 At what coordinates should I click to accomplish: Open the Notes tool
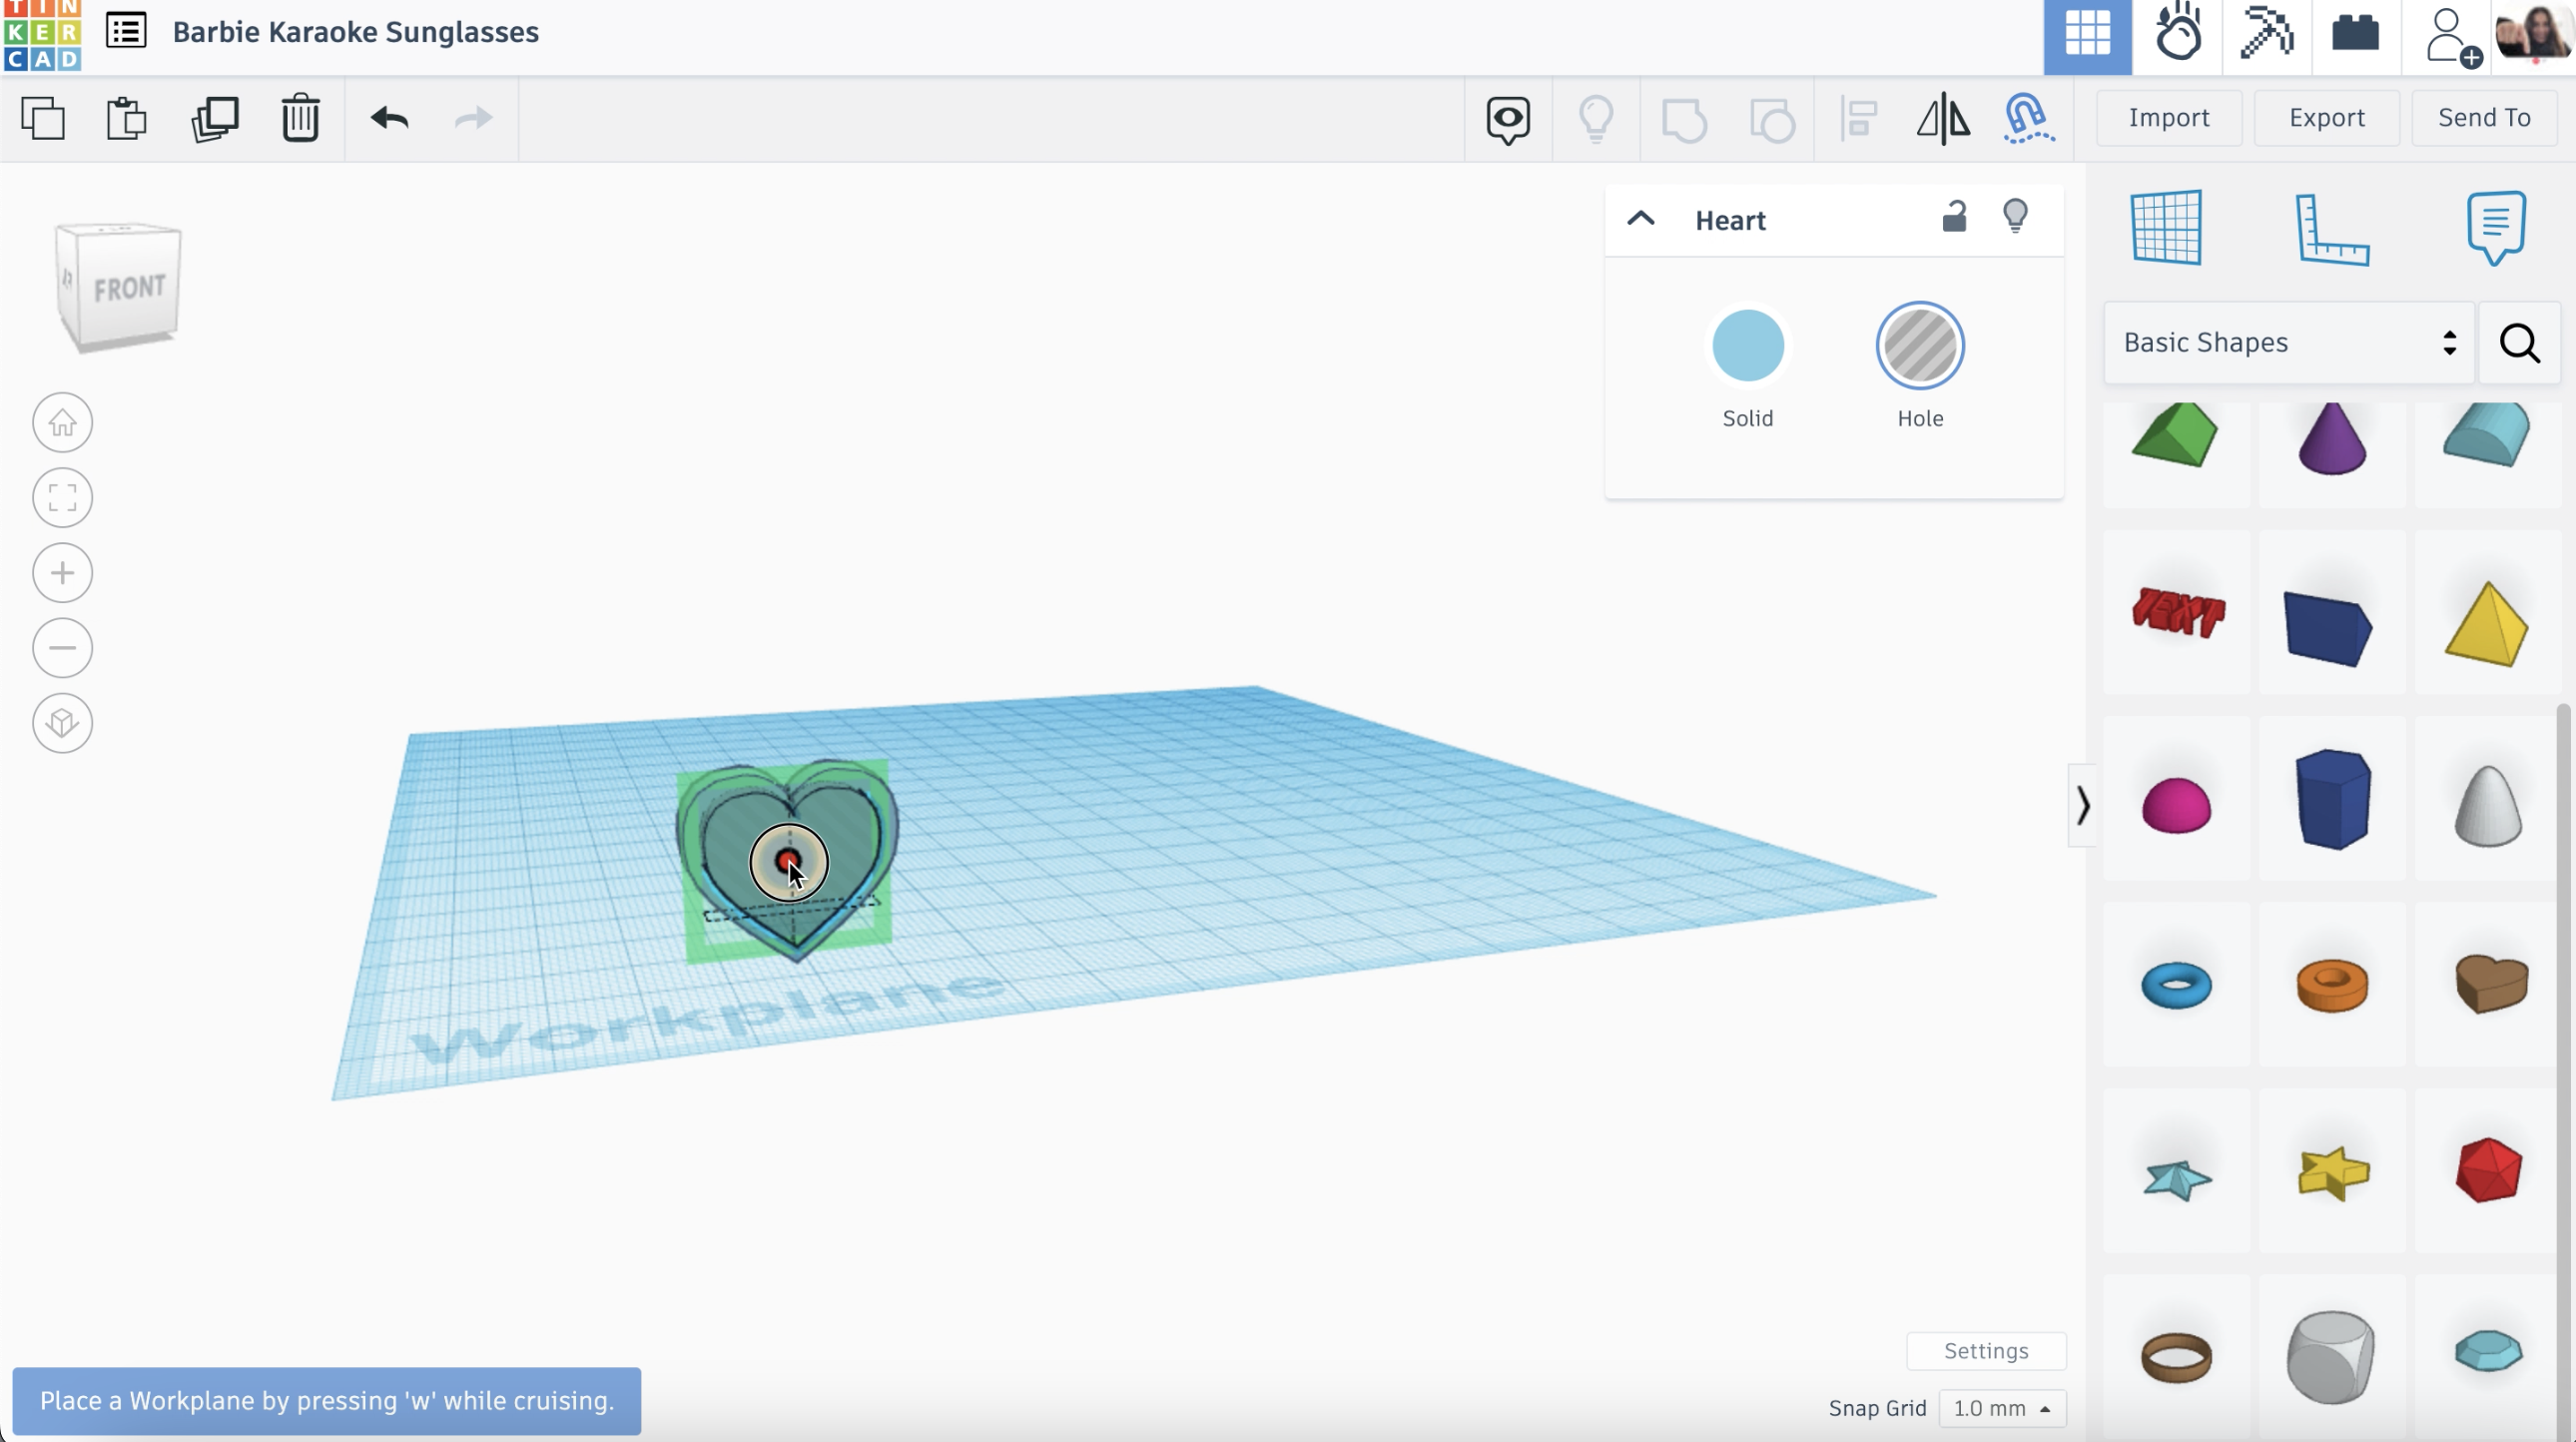(2496, 227)
